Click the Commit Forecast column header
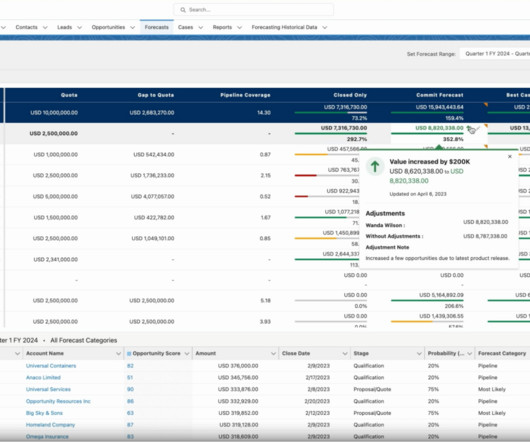Viewport: 530px width, 442px height. coord(440,95)
